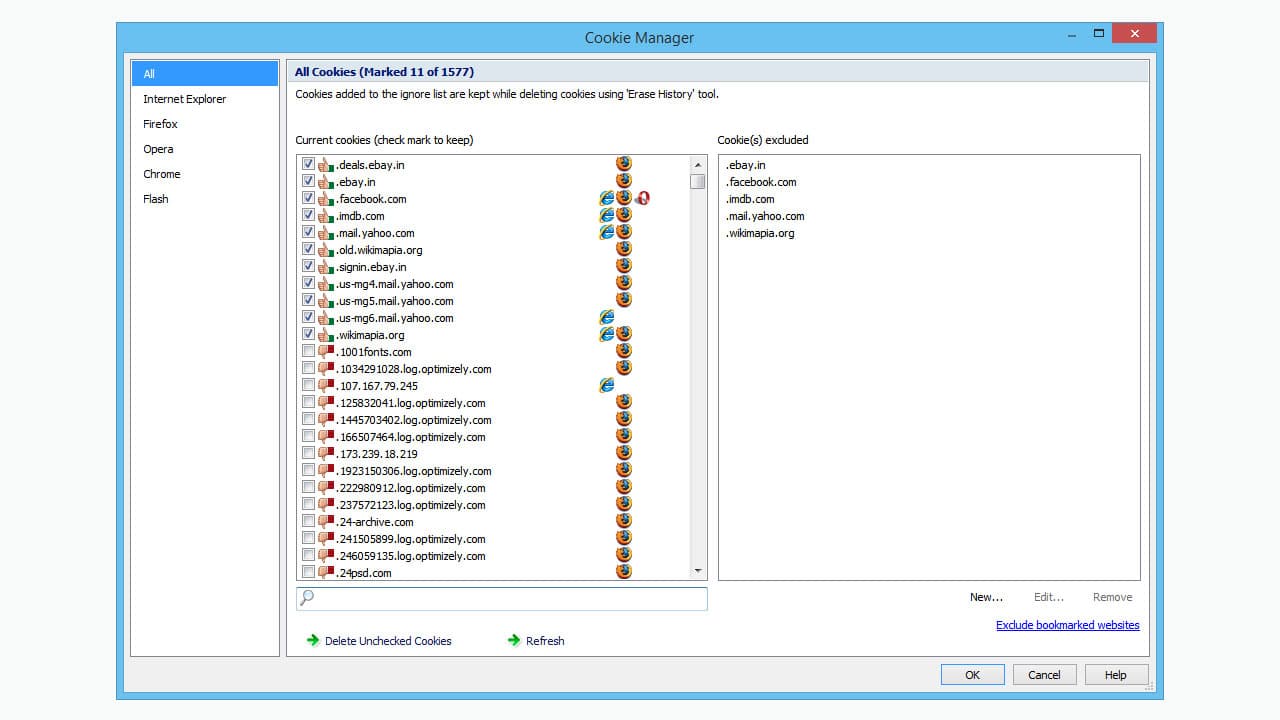Uncheck the .wikimapia.org cookie checkbox

click(x=308, y=333)
